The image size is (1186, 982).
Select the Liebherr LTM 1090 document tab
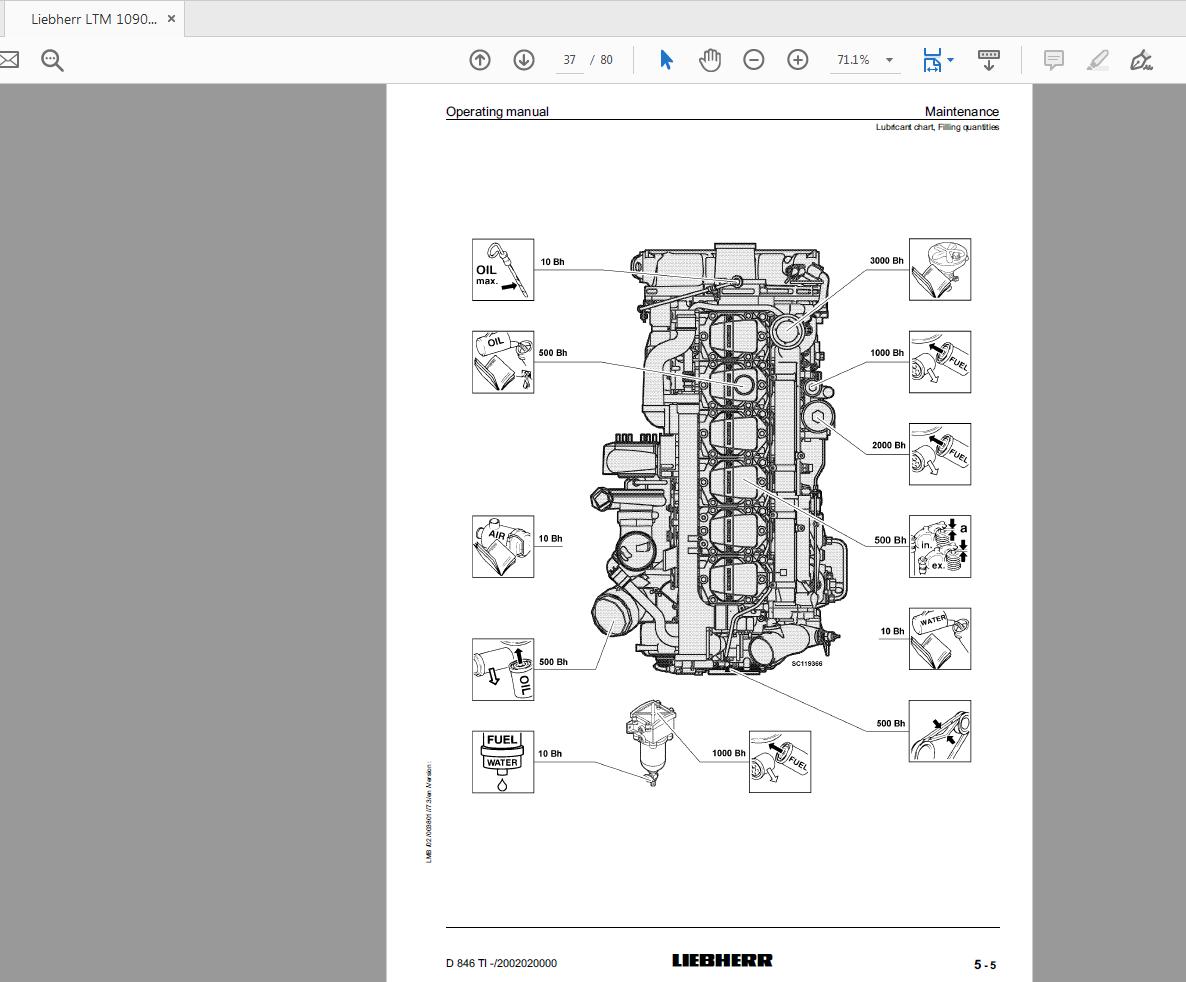(90, 18)
